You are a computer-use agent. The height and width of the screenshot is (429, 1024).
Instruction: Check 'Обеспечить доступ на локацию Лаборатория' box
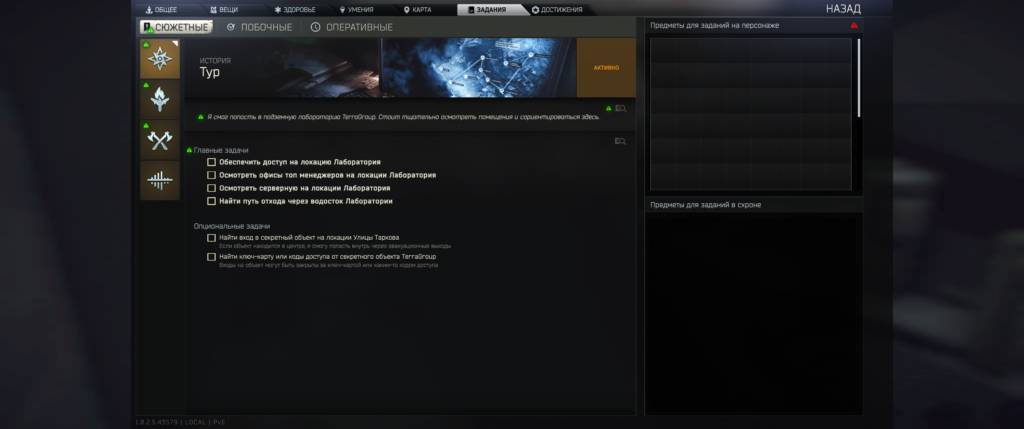[211, 161]
